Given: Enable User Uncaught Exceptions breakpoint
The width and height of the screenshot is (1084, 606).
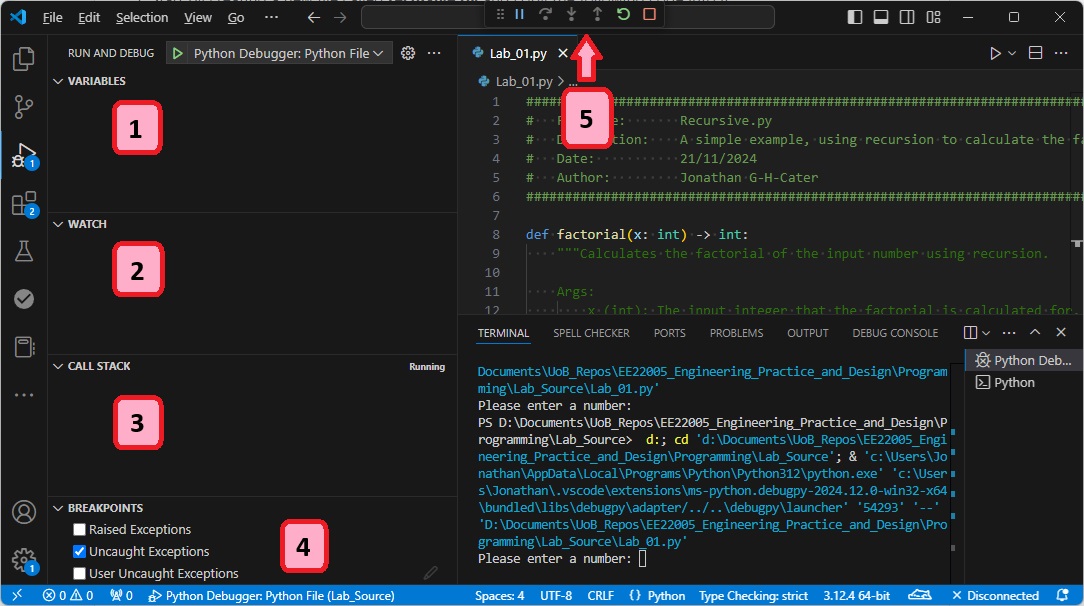Looking at the screenshot, I should tap(80, 574).
